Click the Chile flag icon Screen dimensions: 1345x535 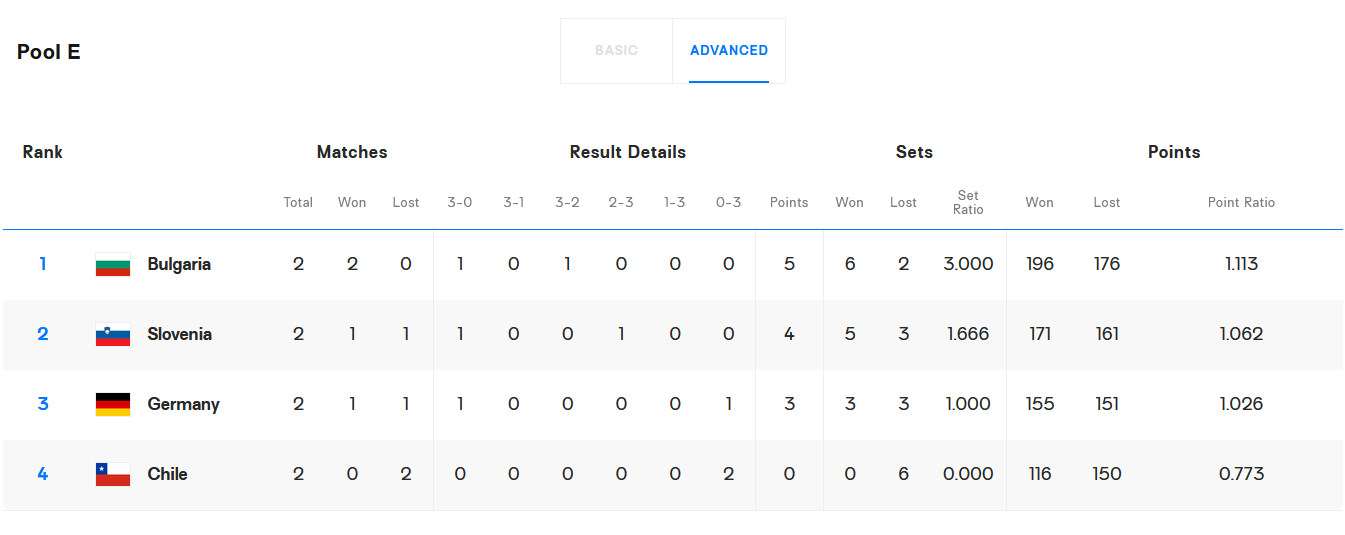(113, 475)
